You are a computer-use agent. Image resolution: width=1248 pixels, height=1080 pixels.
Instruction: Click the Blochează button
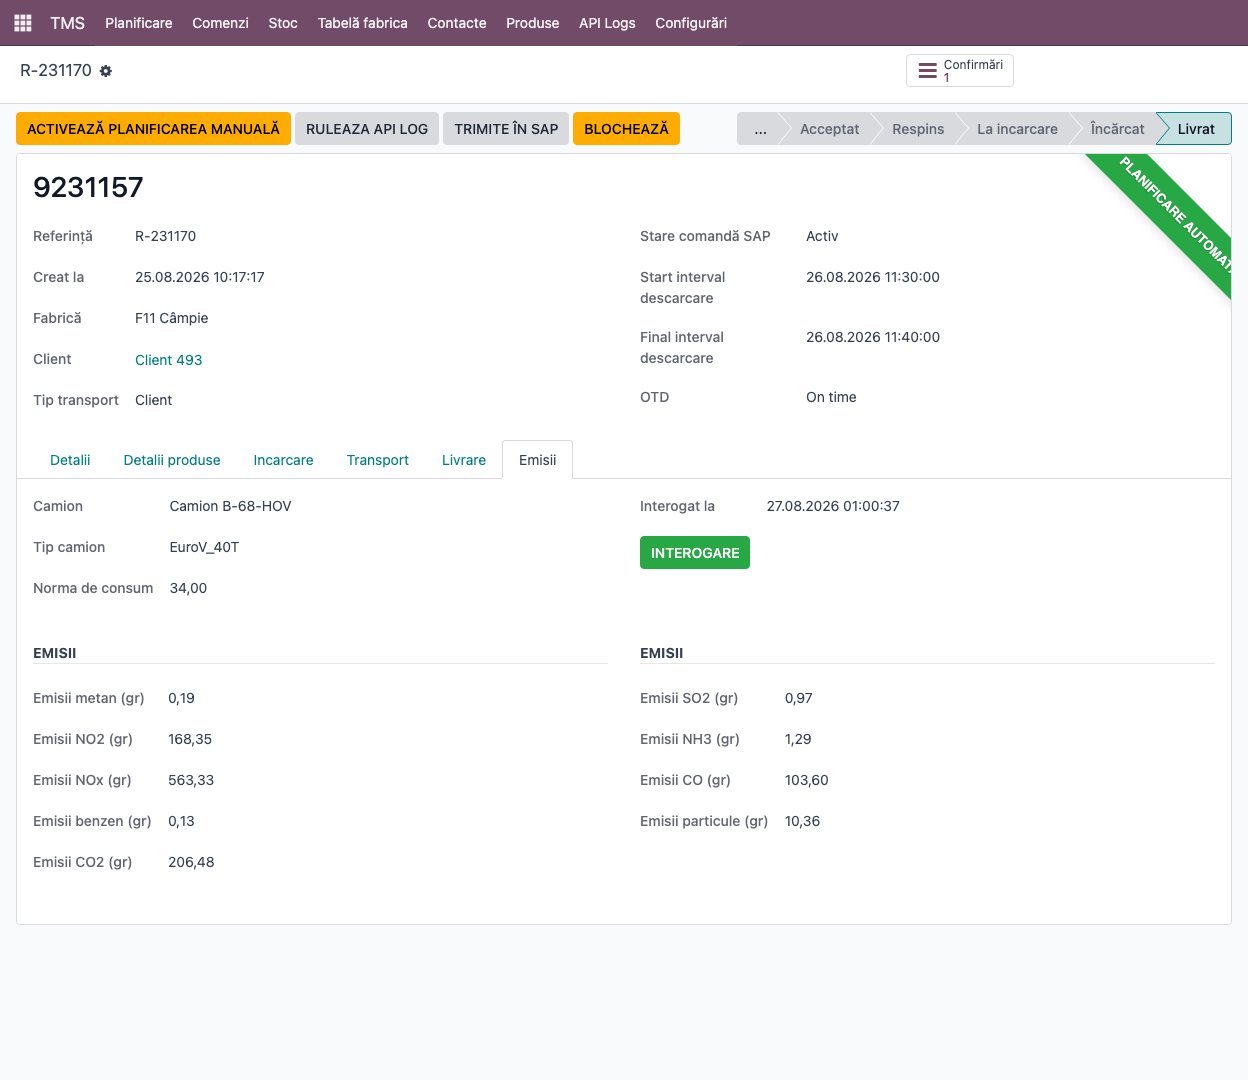(x=626, y=129)
